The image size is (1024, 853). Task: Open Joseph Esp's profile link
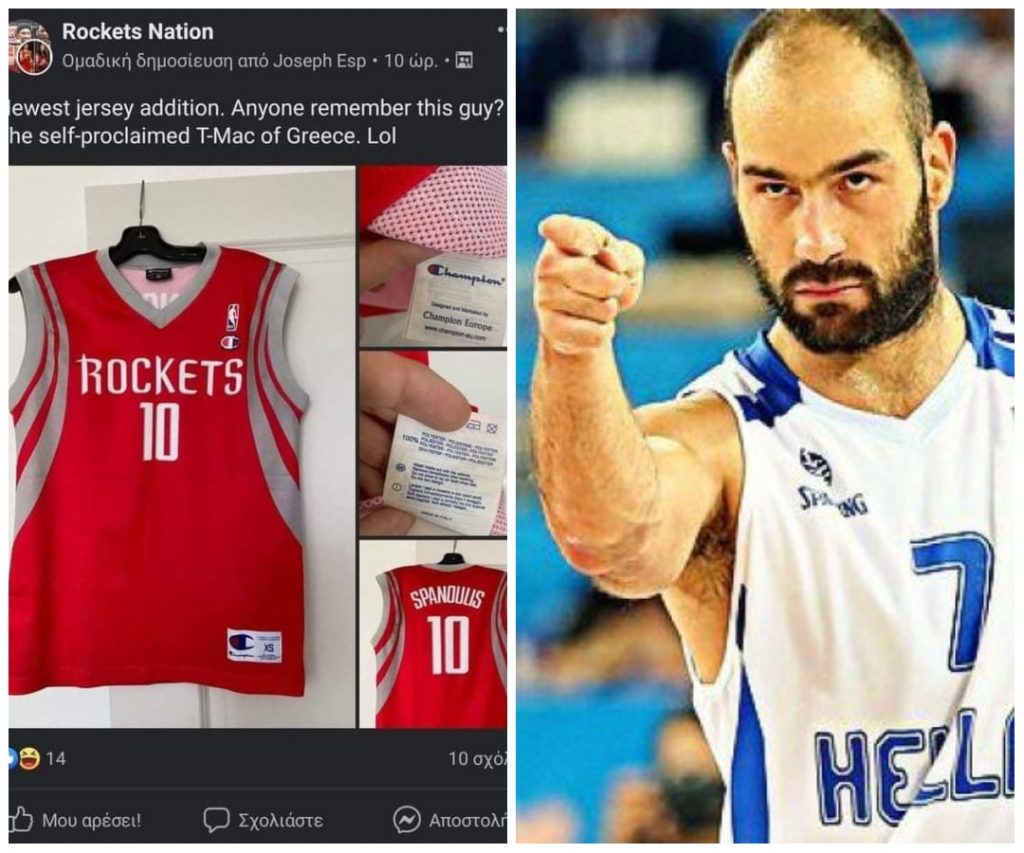coord(319,61)
